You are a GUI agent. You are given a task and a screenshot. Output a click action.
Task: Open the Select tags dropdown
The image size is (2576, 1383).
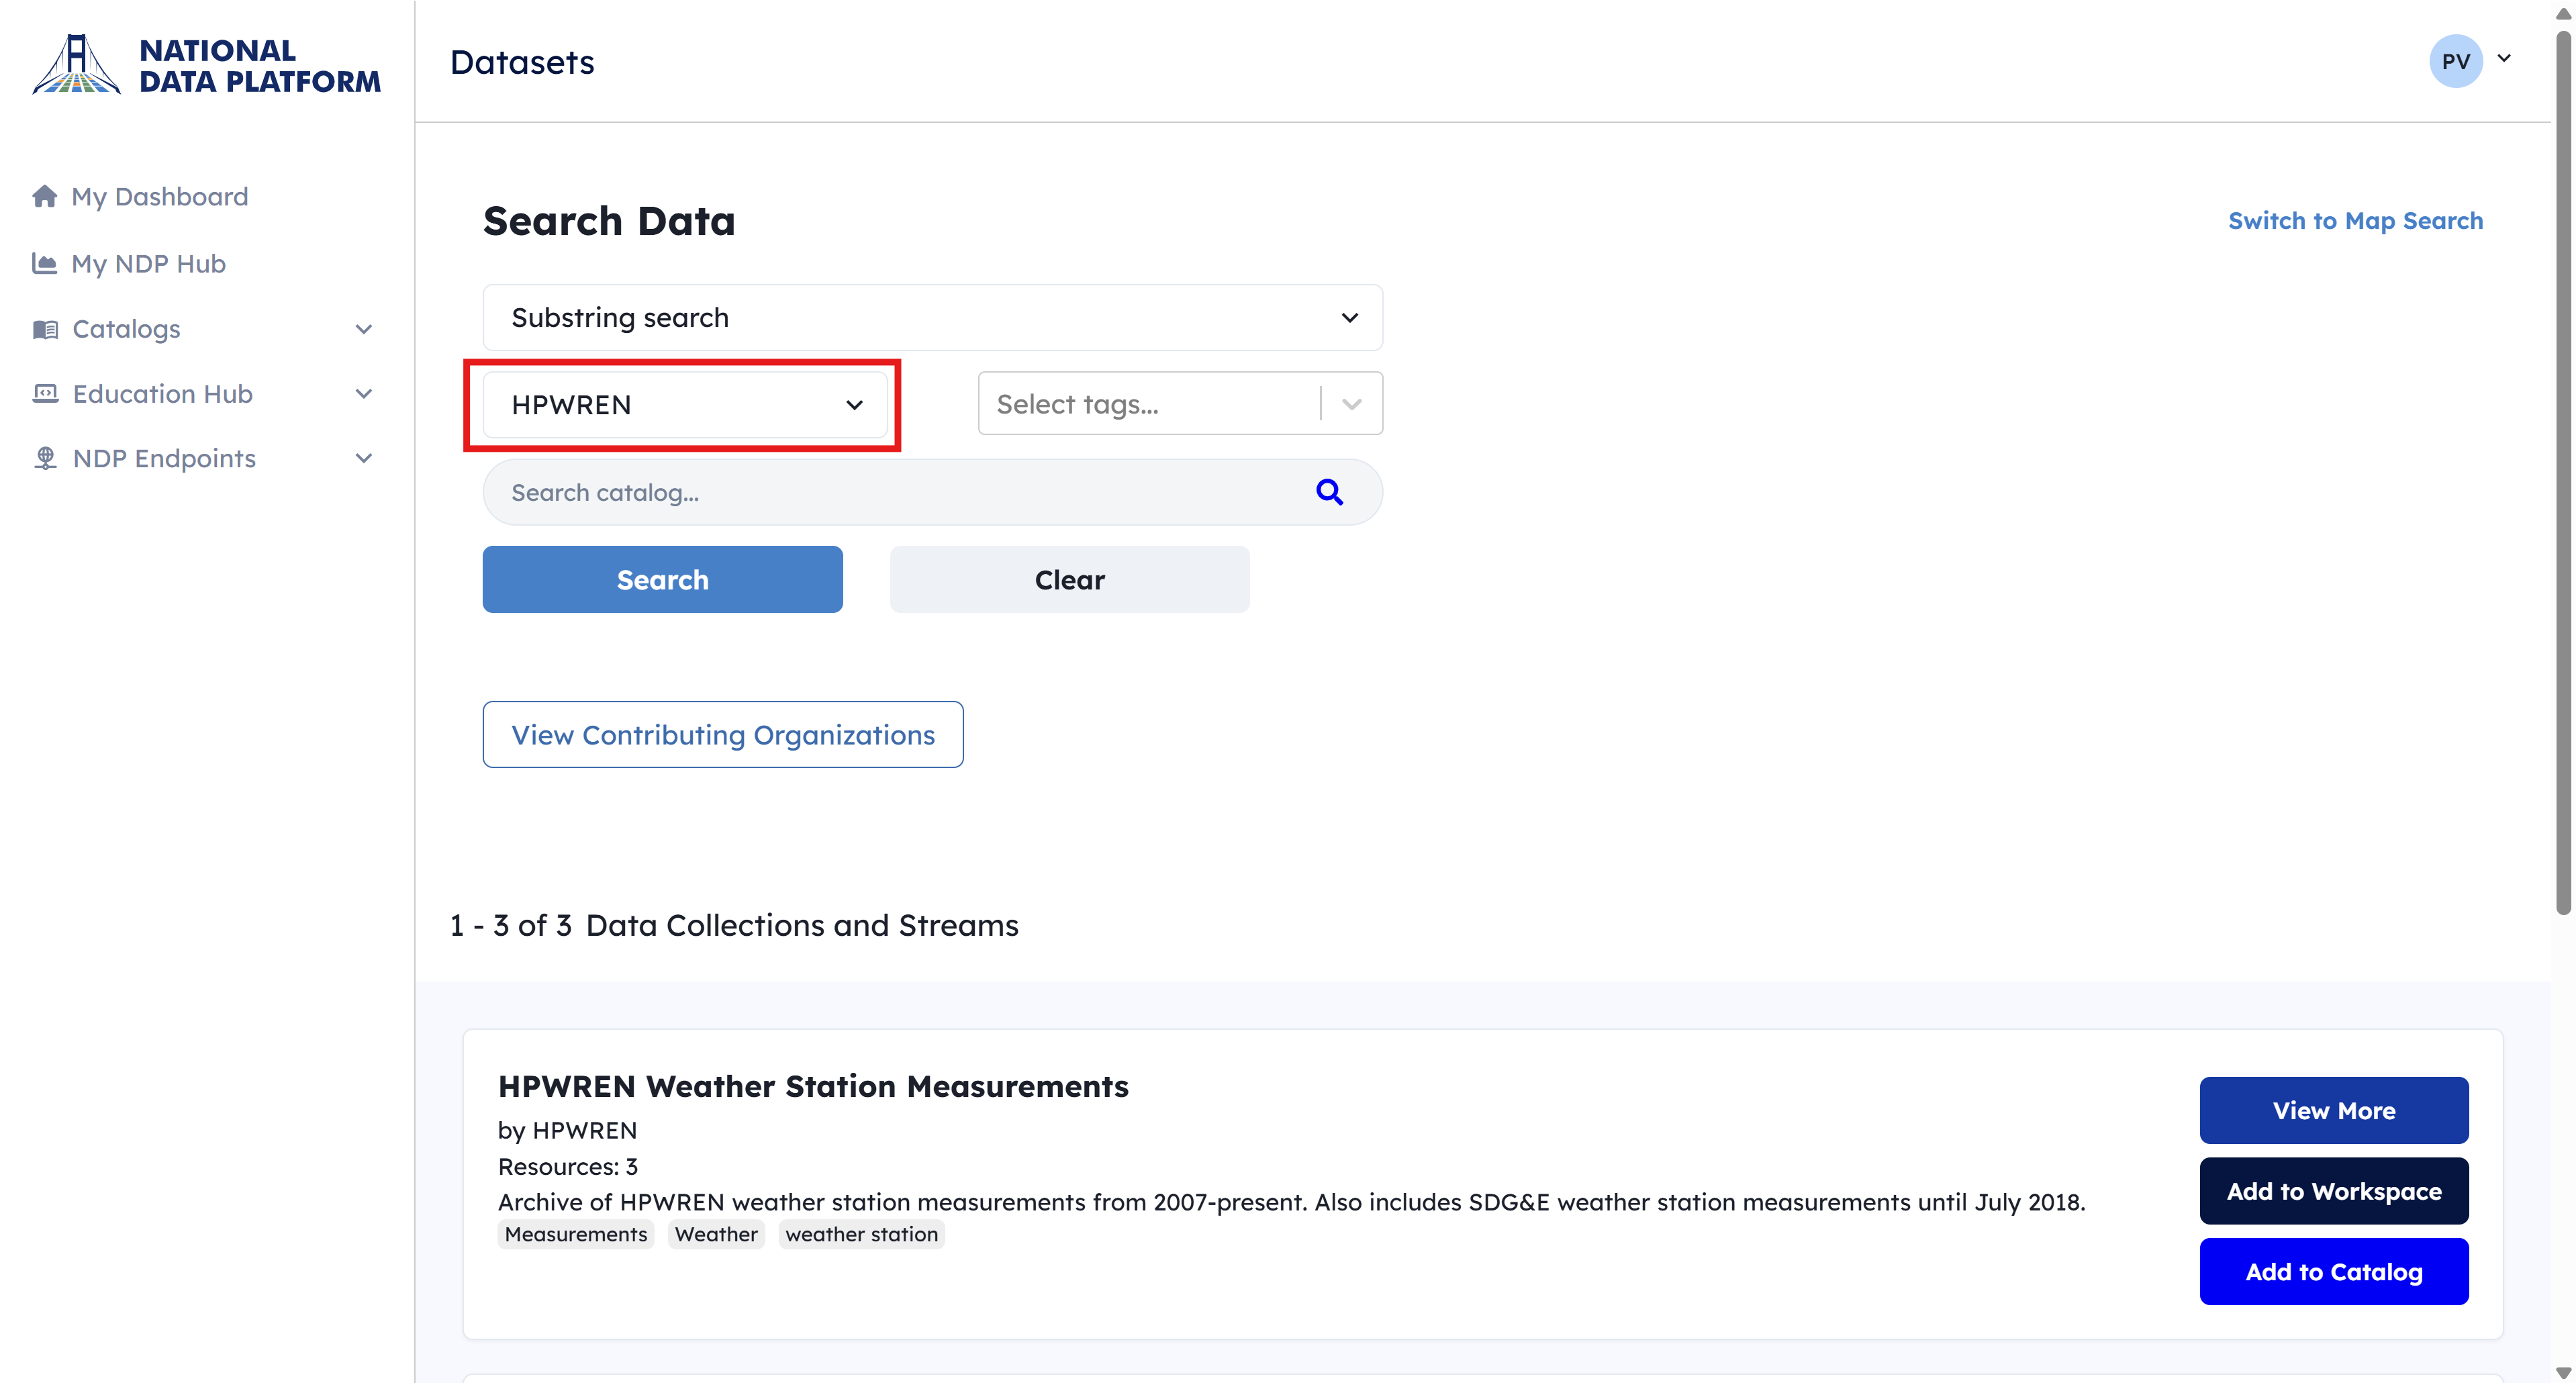click(1180, 404)
